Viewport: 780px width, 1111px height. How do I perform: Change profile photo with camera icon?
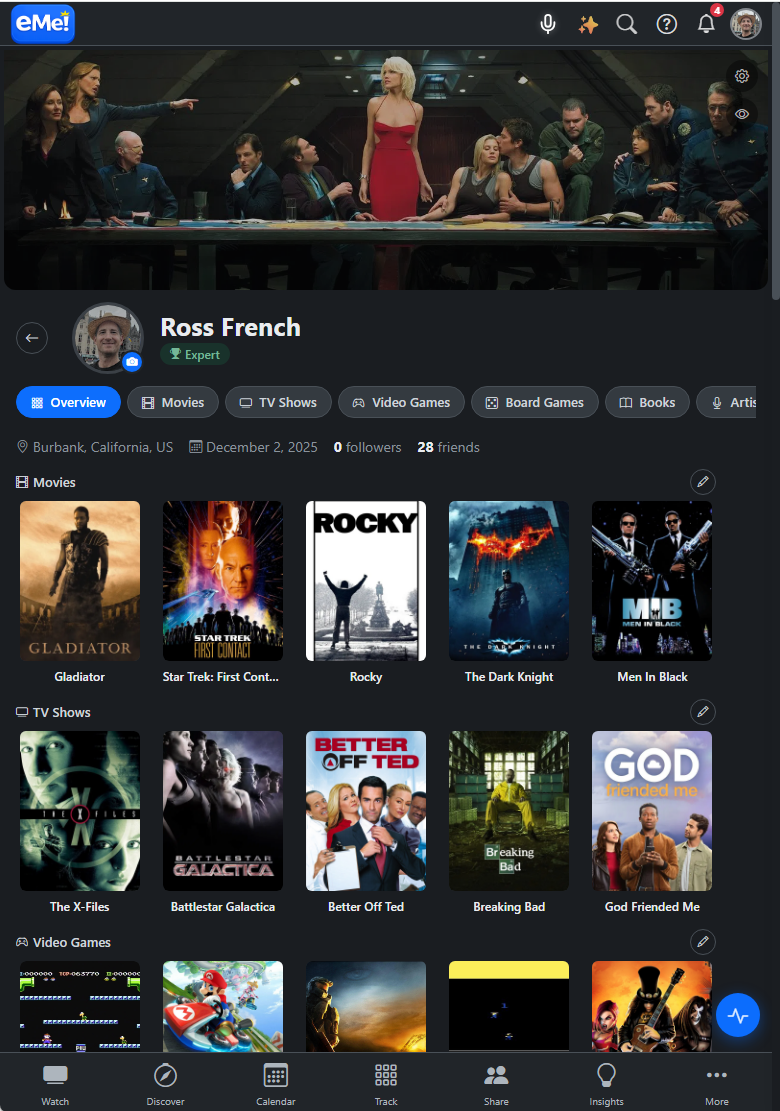click(132, 361)
